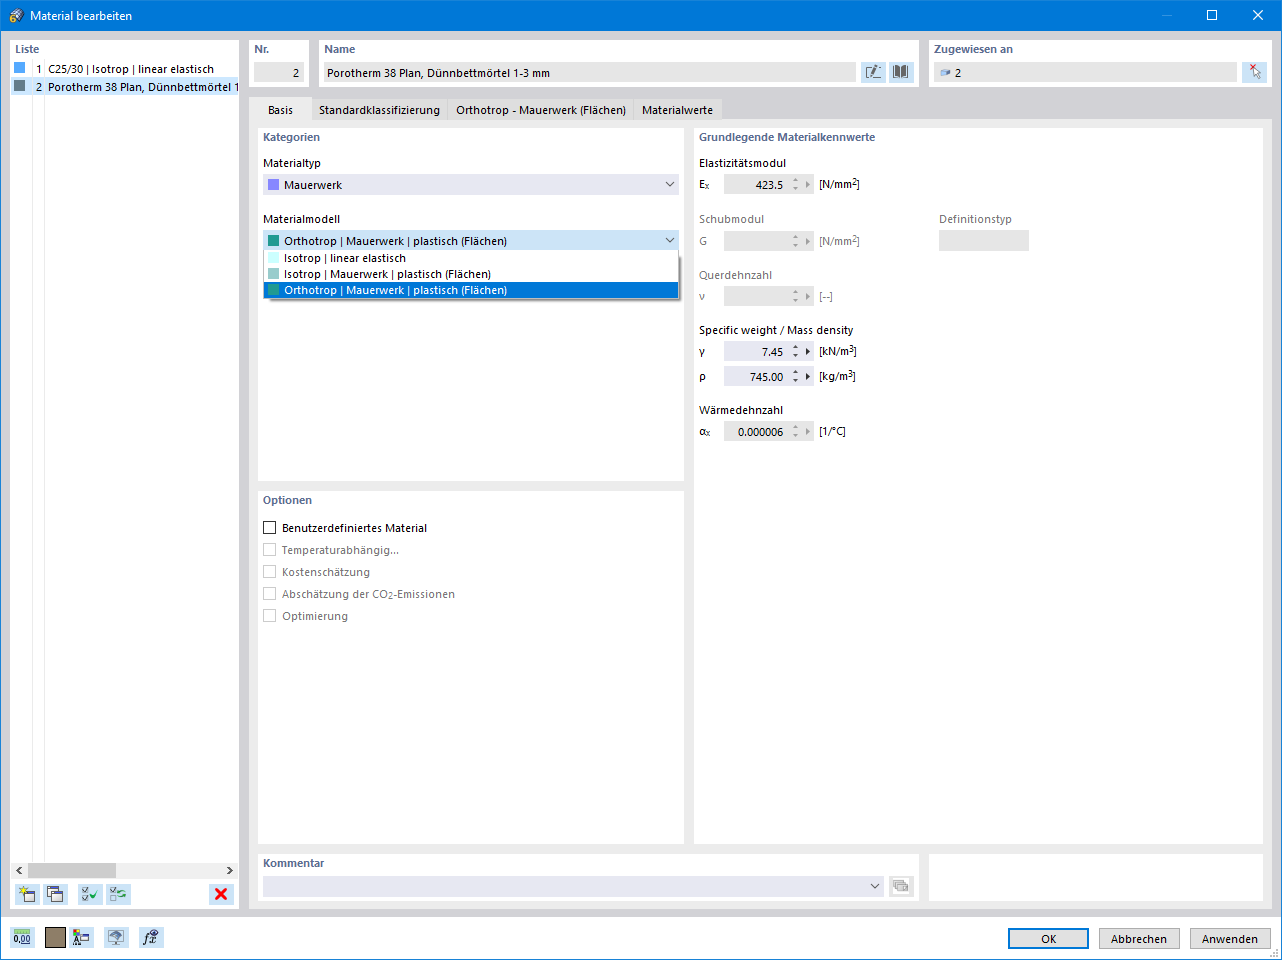
Task: Choose Isotrop | linear elastisch in dropdown list
Action: click(x=471, y=258)
